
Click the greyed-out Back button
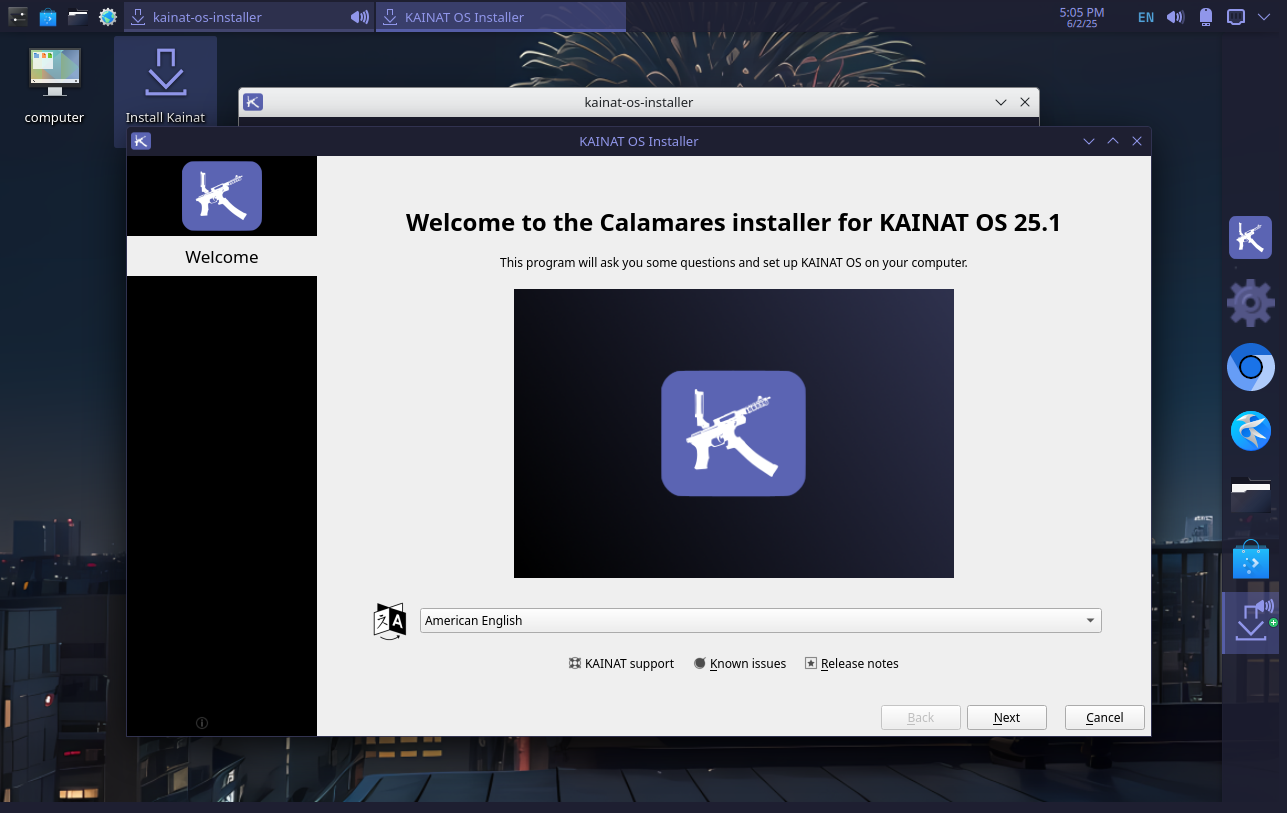coord(920,717)
